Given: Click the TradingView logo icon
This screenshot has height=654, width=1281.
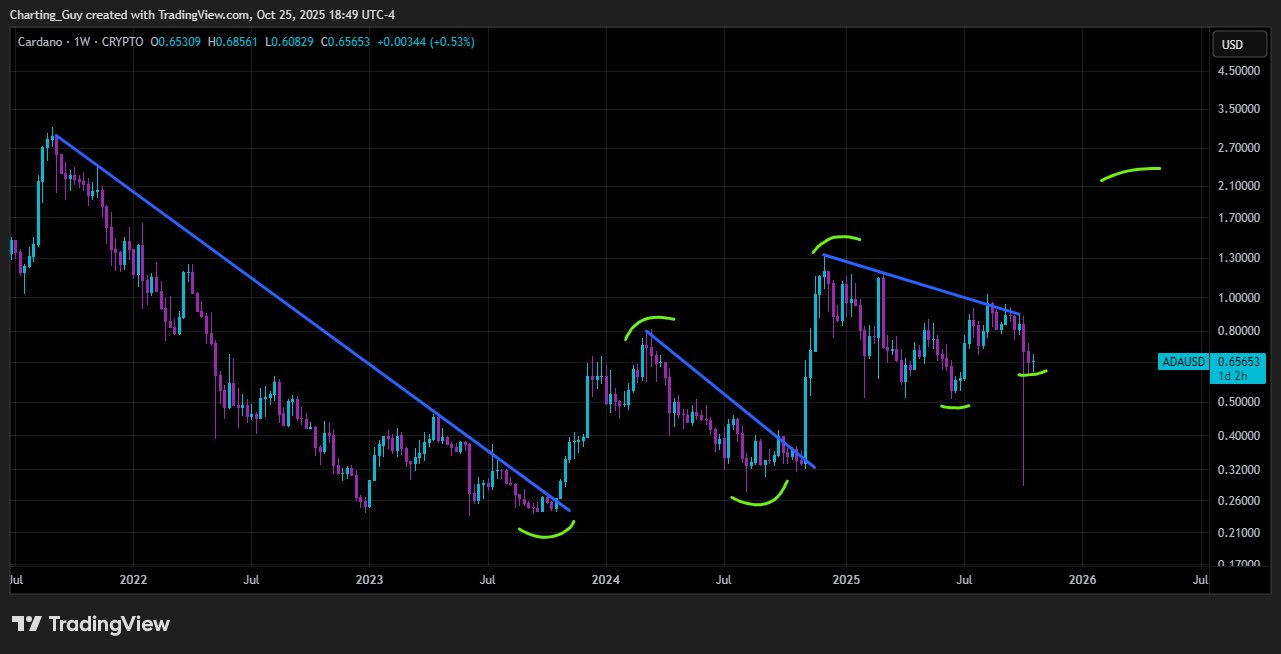Looking at the screenshot, I should point(27,624).
